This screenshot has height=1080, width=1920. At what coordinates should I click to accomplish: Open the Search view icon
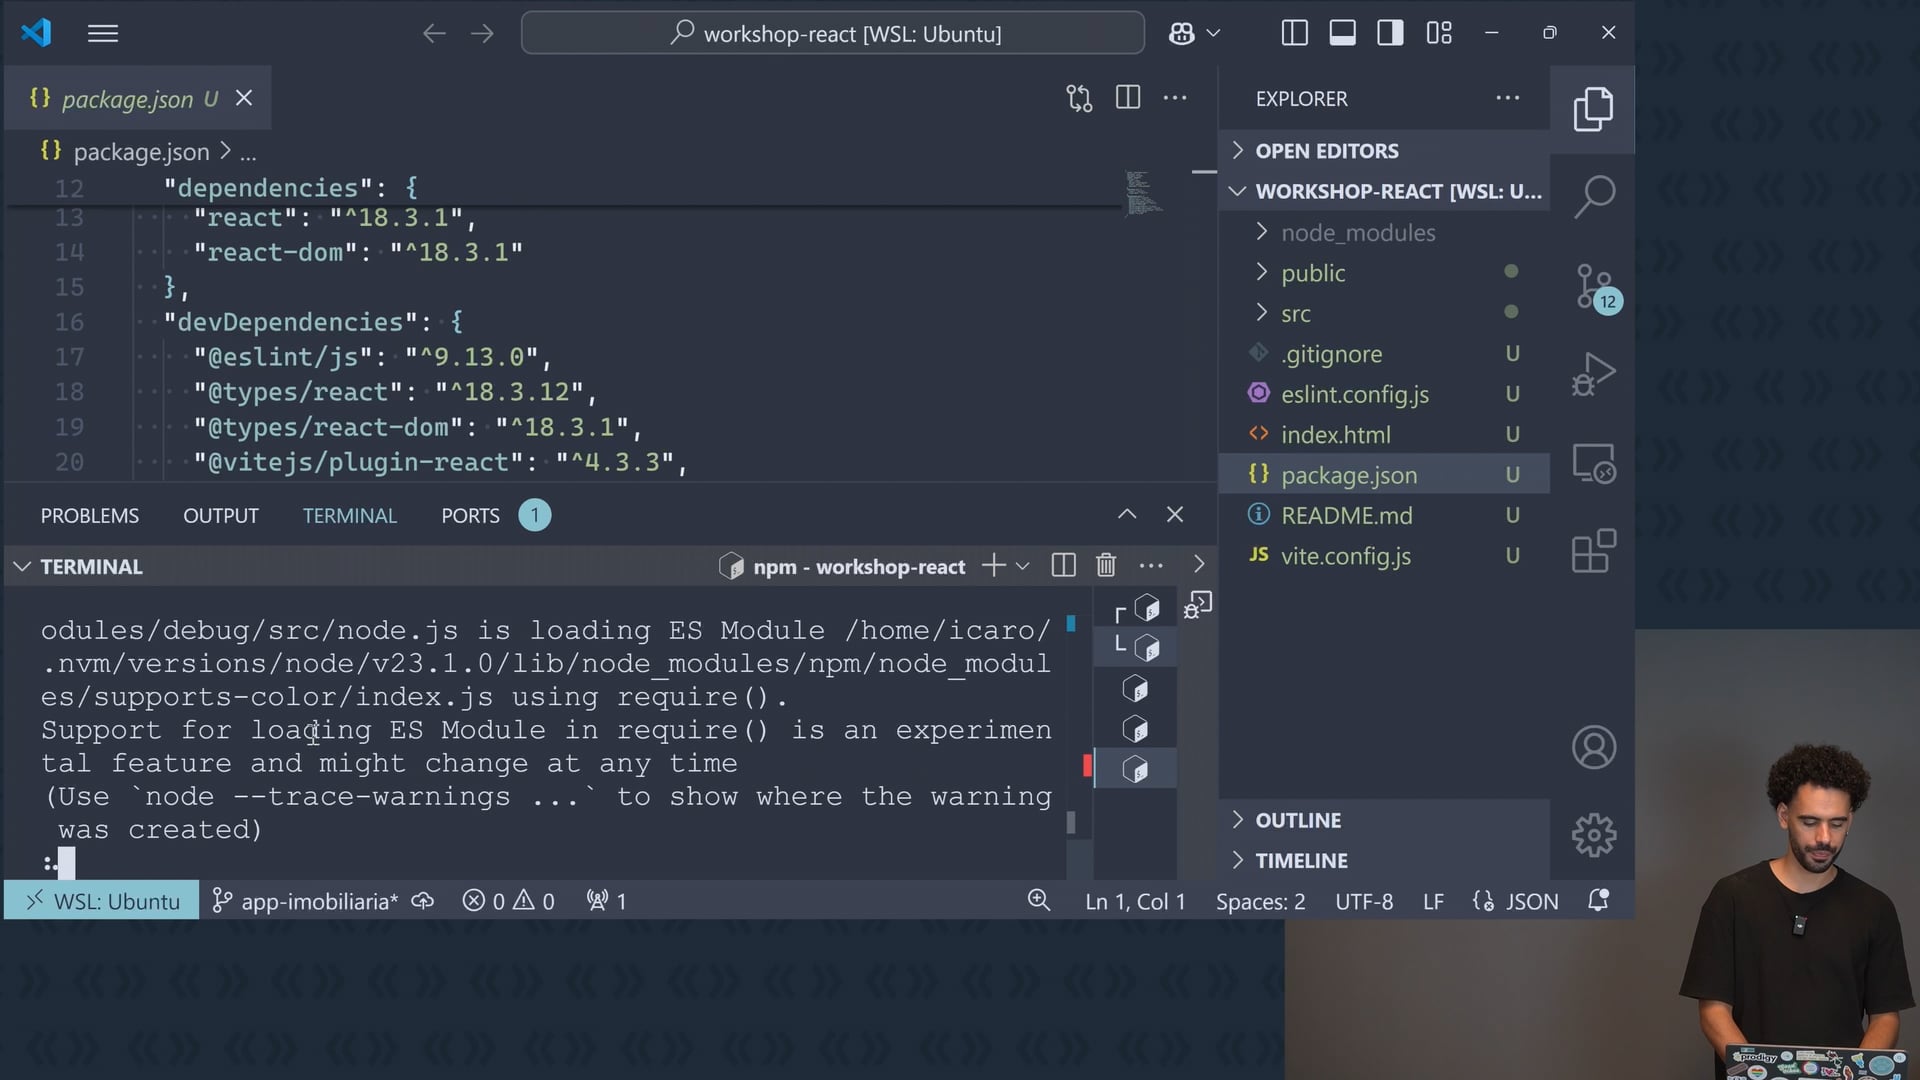coord(1593,196)
